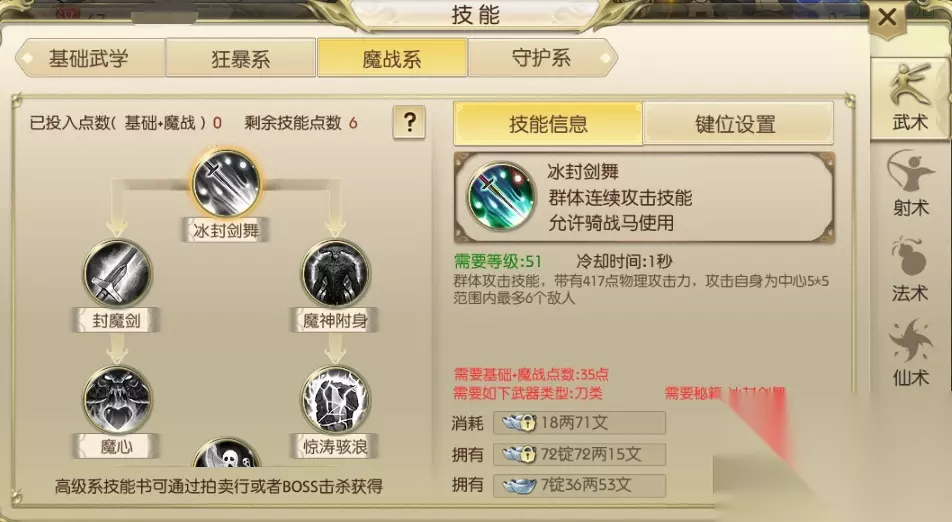This screenshot has width=952, height=522.
Task: Open the 仙术 immortal arts category
Action: [x=910, y=353]
